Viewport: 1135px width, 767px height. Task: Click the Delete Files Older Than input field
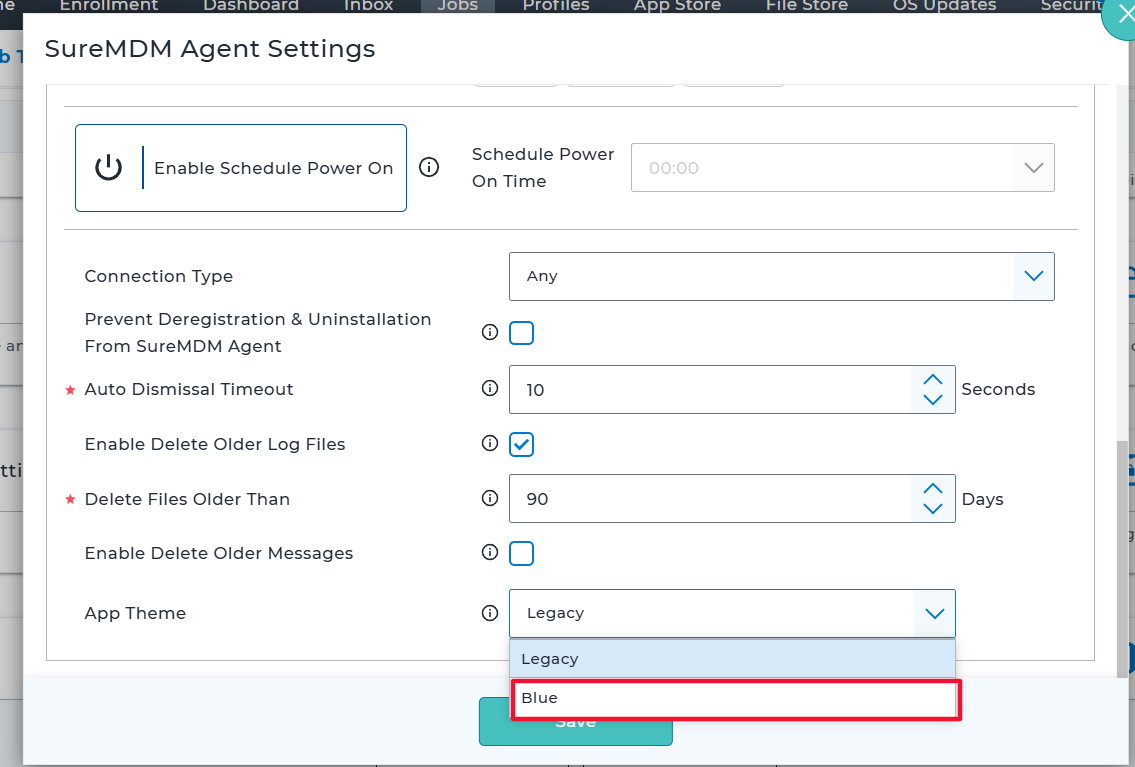710,498
